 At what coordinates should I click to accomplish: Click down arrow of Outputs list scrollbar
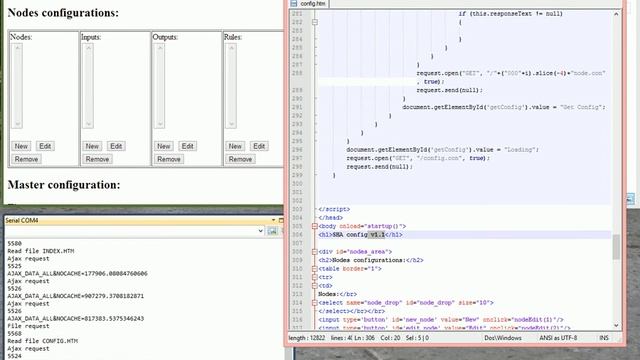160,124
